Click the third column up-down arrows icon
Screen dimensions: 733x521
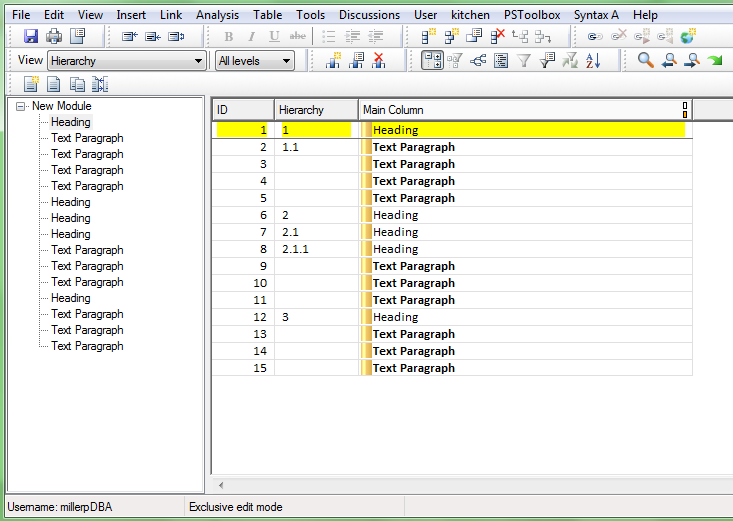click(x=176, y=36)
